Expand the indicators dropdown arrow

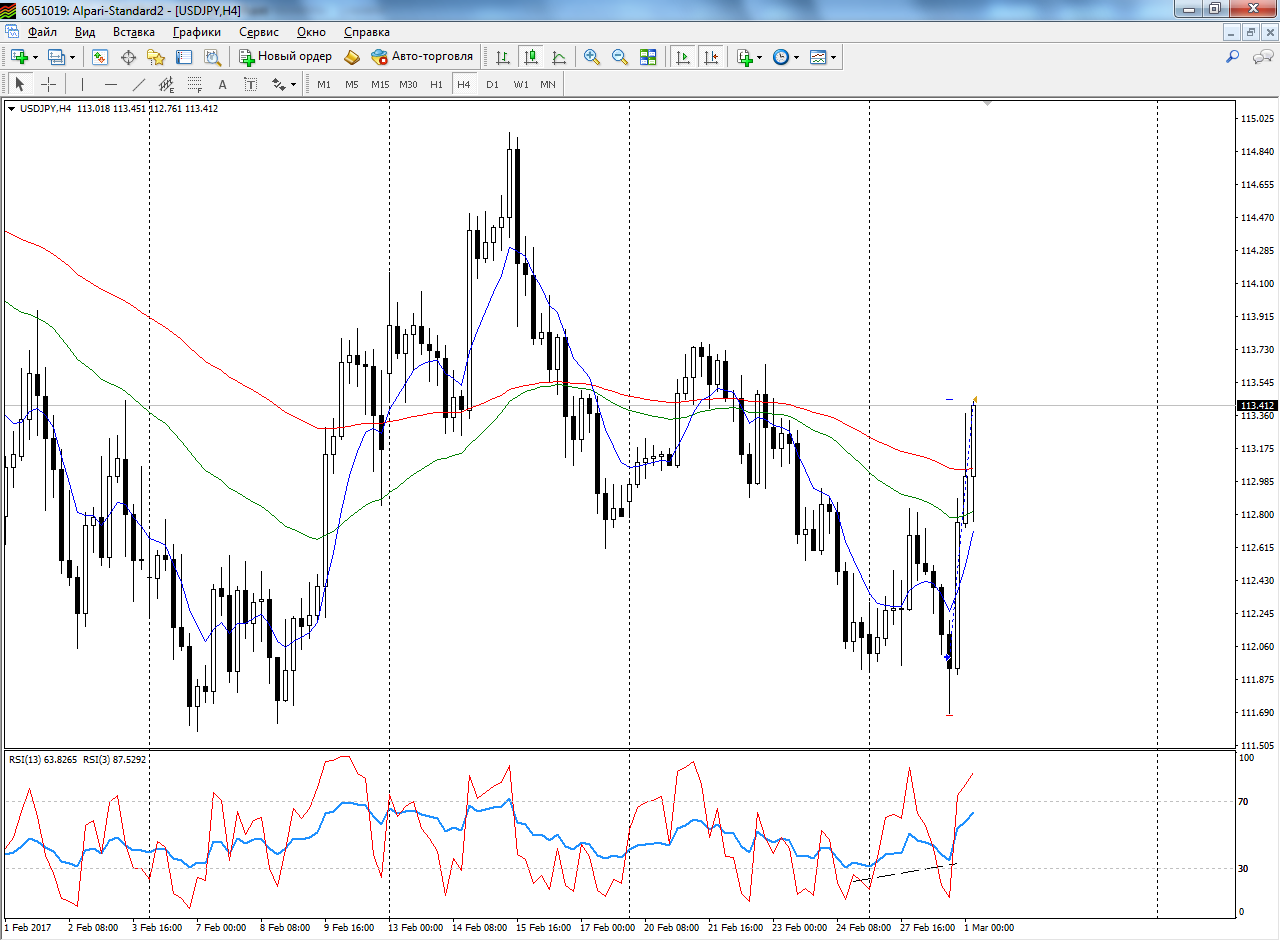[x=759, y=57]
